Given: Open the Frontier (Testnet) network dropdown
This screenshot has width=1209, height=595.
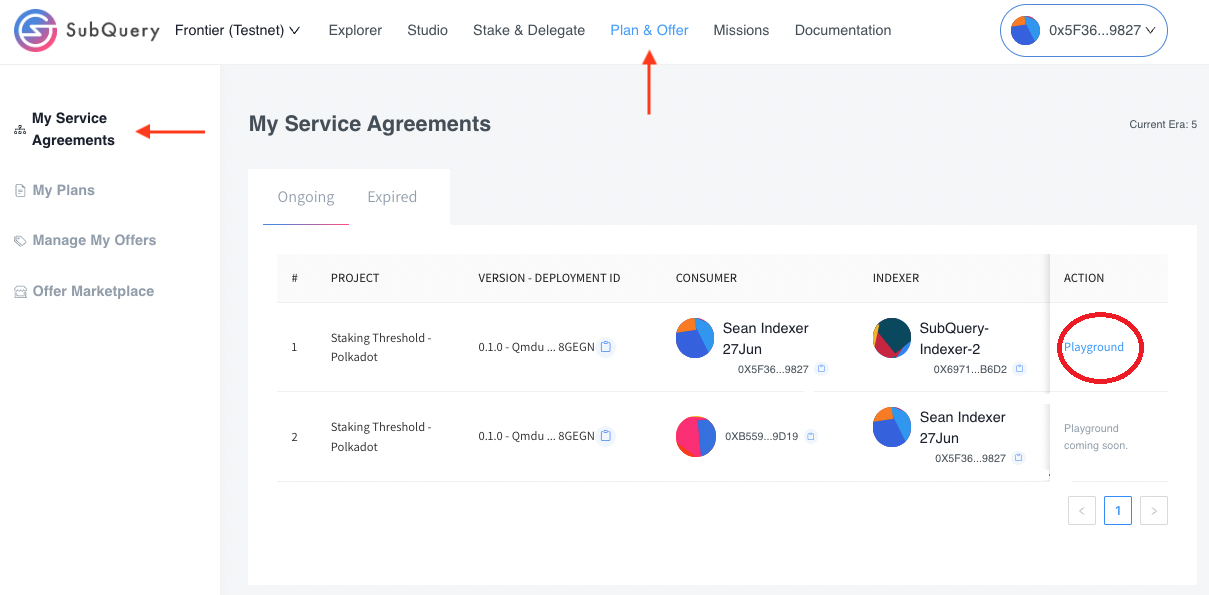Looking at the screenshot, I should pos(237,30).
